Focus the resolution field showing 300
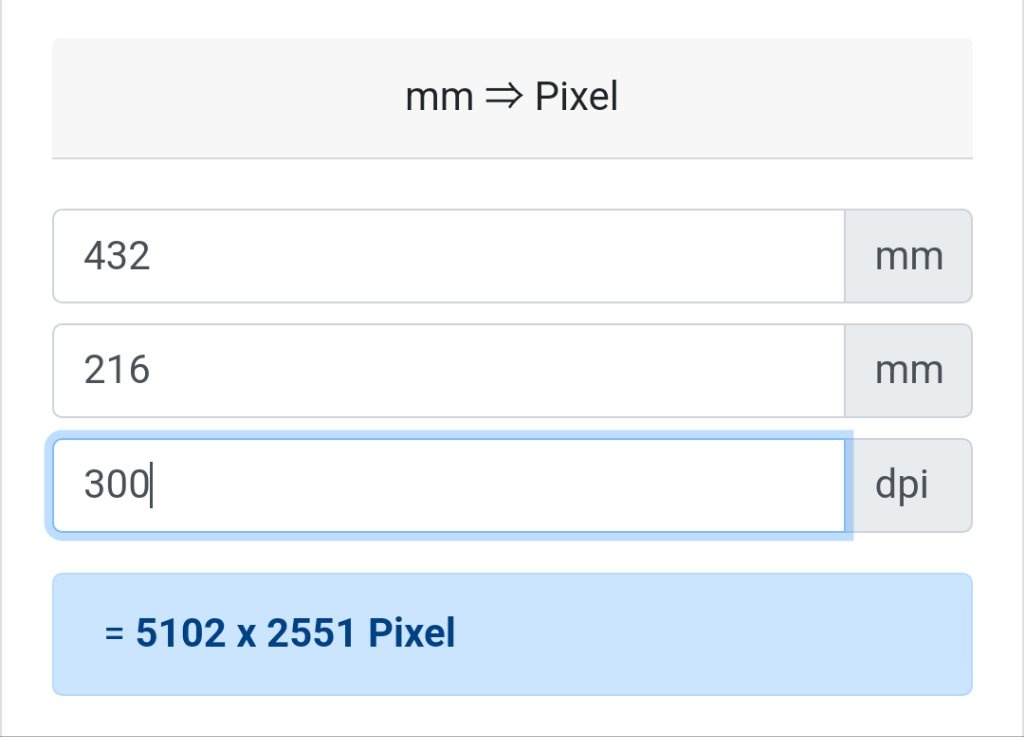The width and height of the screenshot is (1024, 737). 449,486
